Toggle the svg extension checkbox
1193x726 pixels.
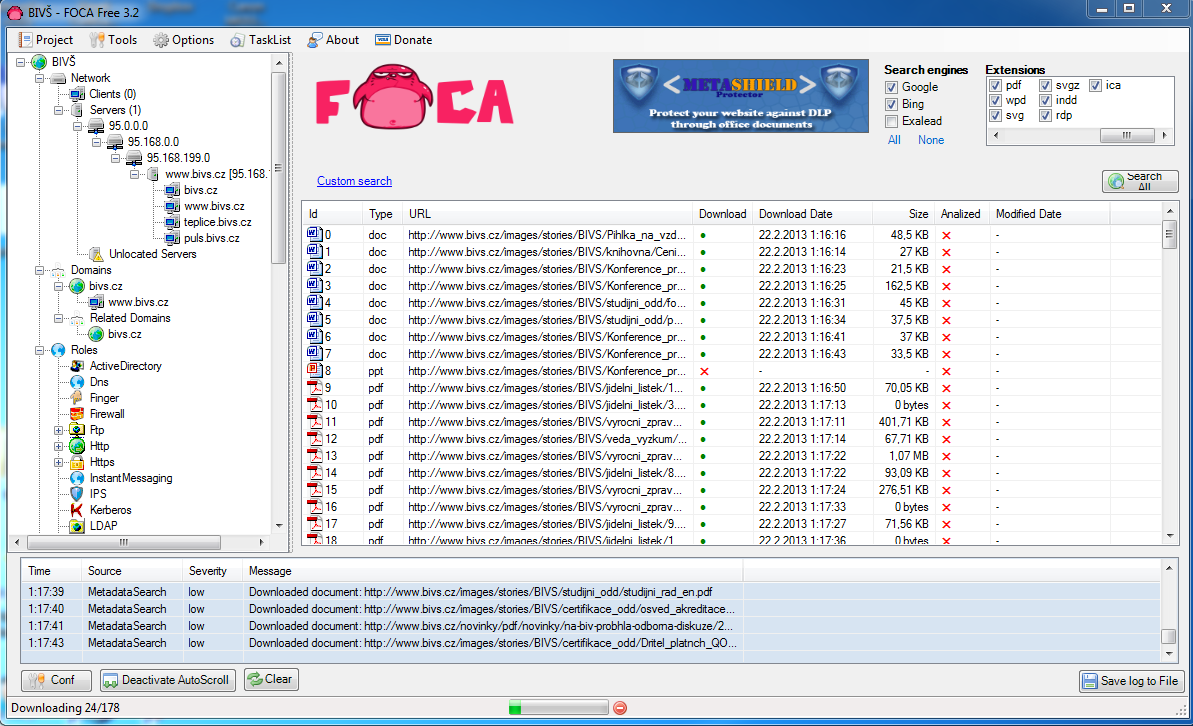point(995,116)
